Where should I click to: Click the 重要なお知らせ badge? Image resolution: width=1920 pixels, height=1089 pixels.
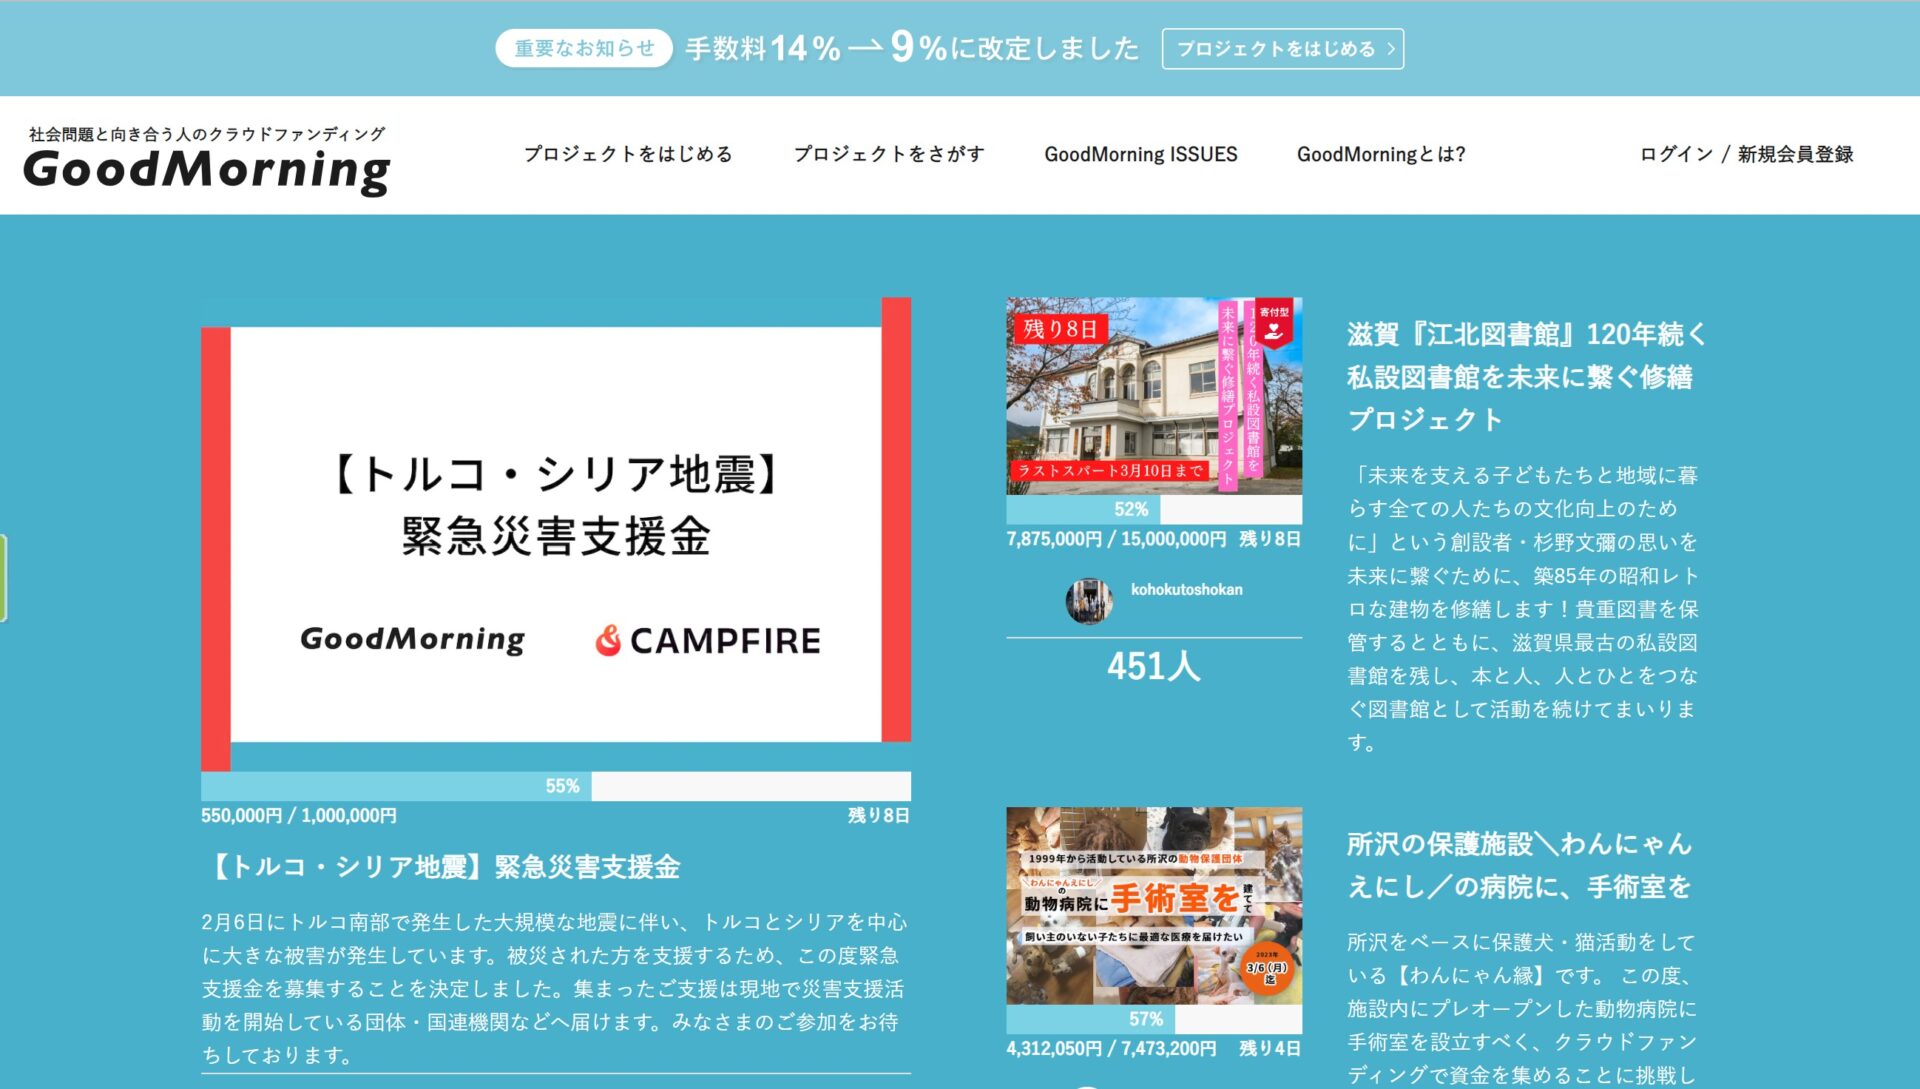tap(584, 48)
